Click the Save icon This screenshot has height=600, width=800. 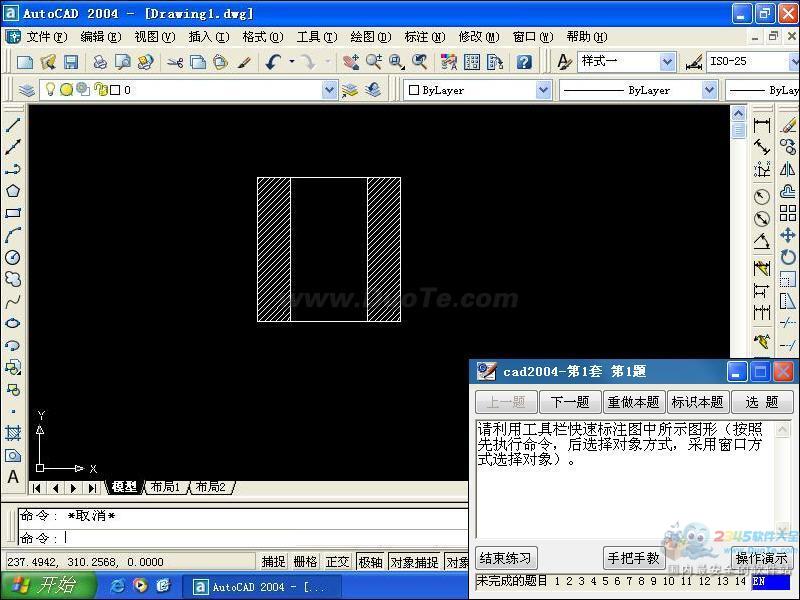point(71,62)
